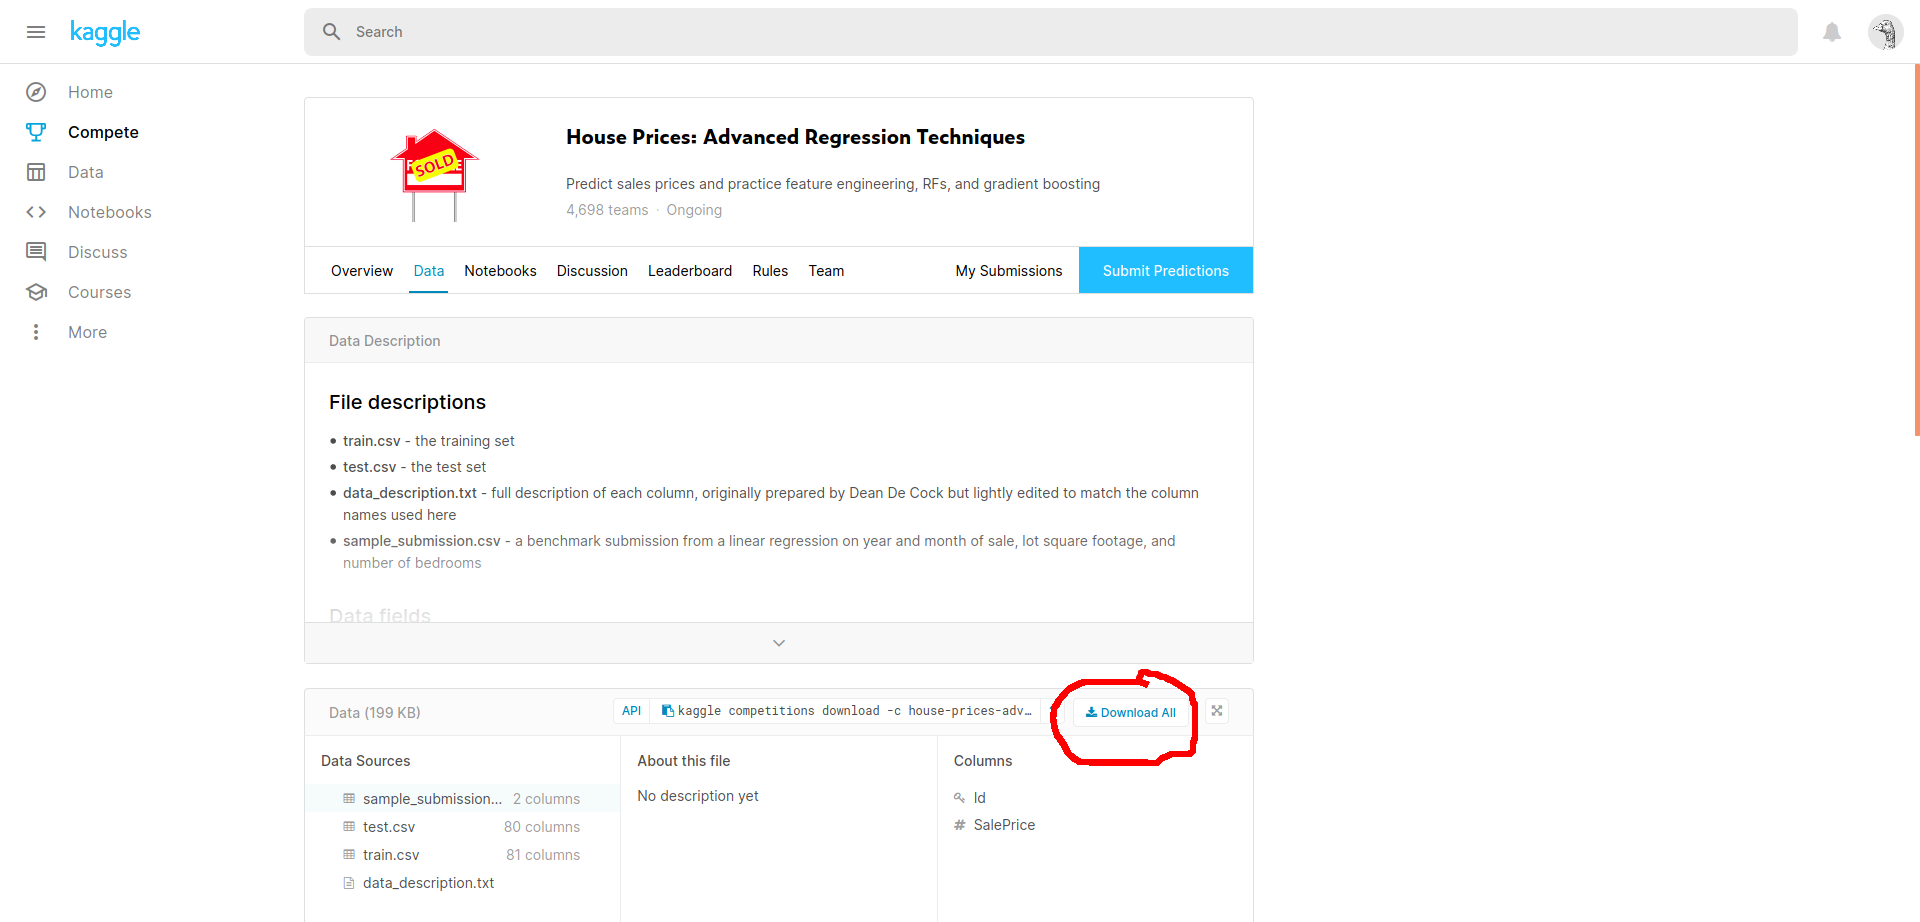Click the key icon beside Id column
Screen dimensions: 1920x922
point(960,798)
